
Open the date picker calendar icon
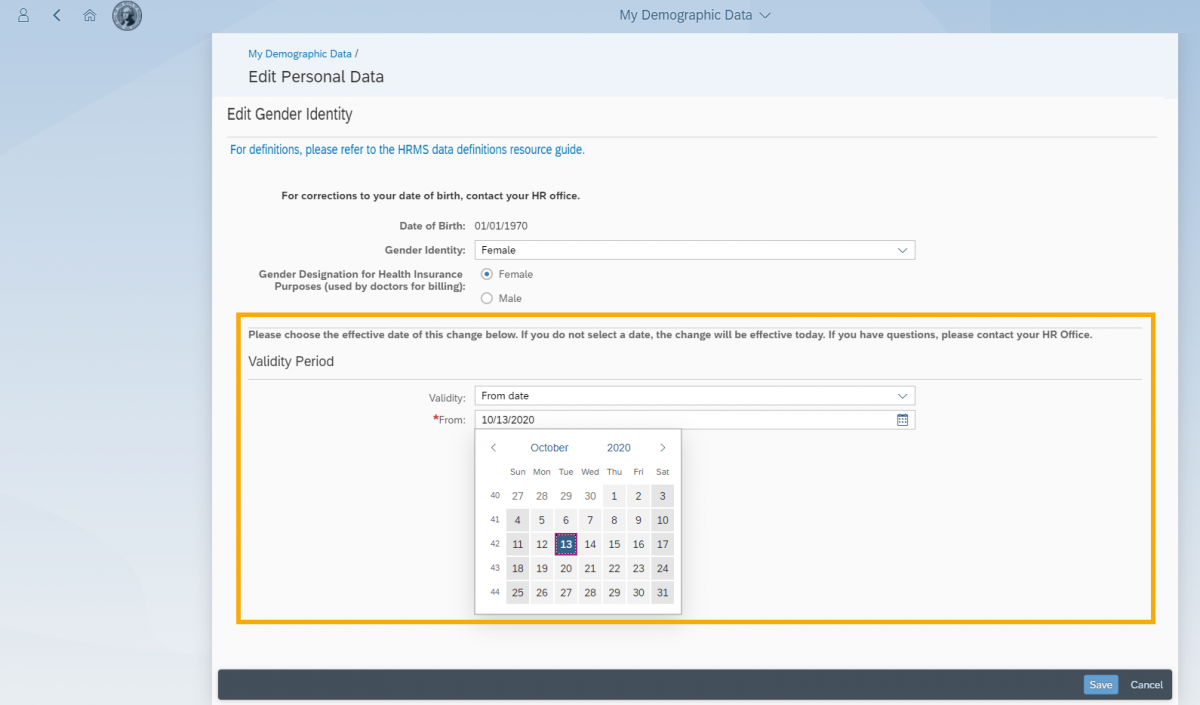point(903,419)
